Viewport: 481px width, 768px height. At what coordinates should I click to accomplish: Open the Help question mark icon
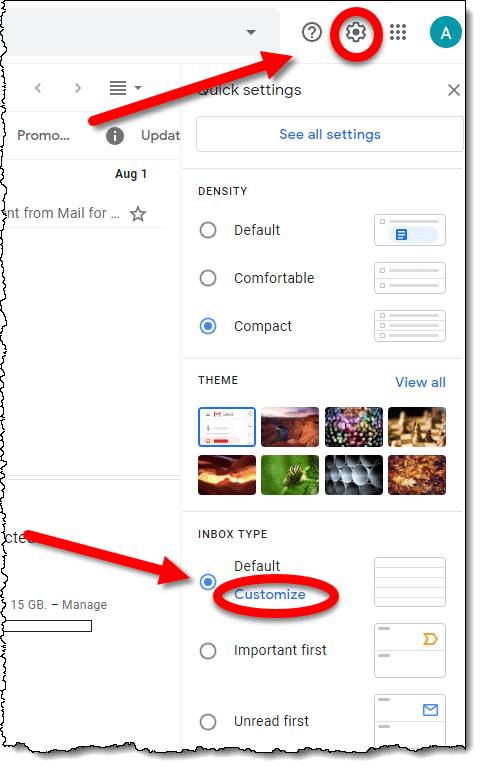click(x=312, y=32)
